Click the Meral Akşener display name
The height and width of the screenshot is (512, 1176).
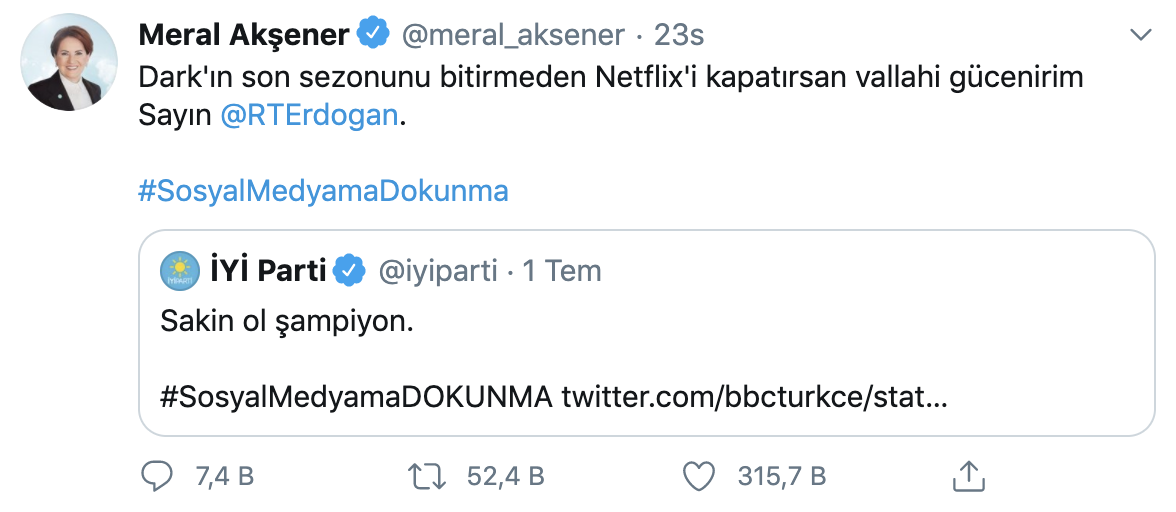pos(244,35)
